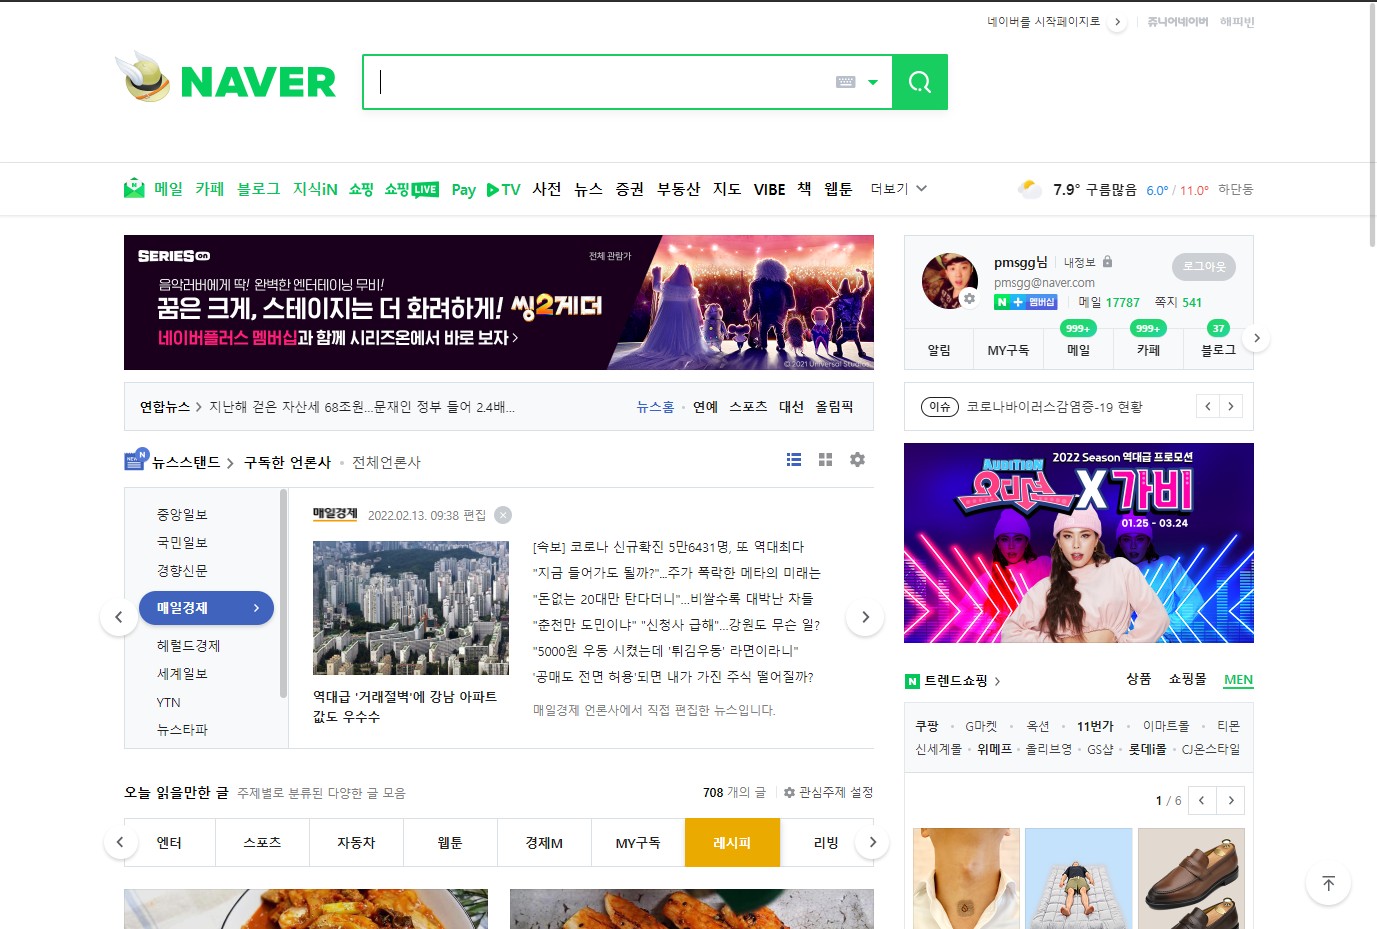
Task: Go to previous shopping page 1/6
Action: (x=1202, y=800)
